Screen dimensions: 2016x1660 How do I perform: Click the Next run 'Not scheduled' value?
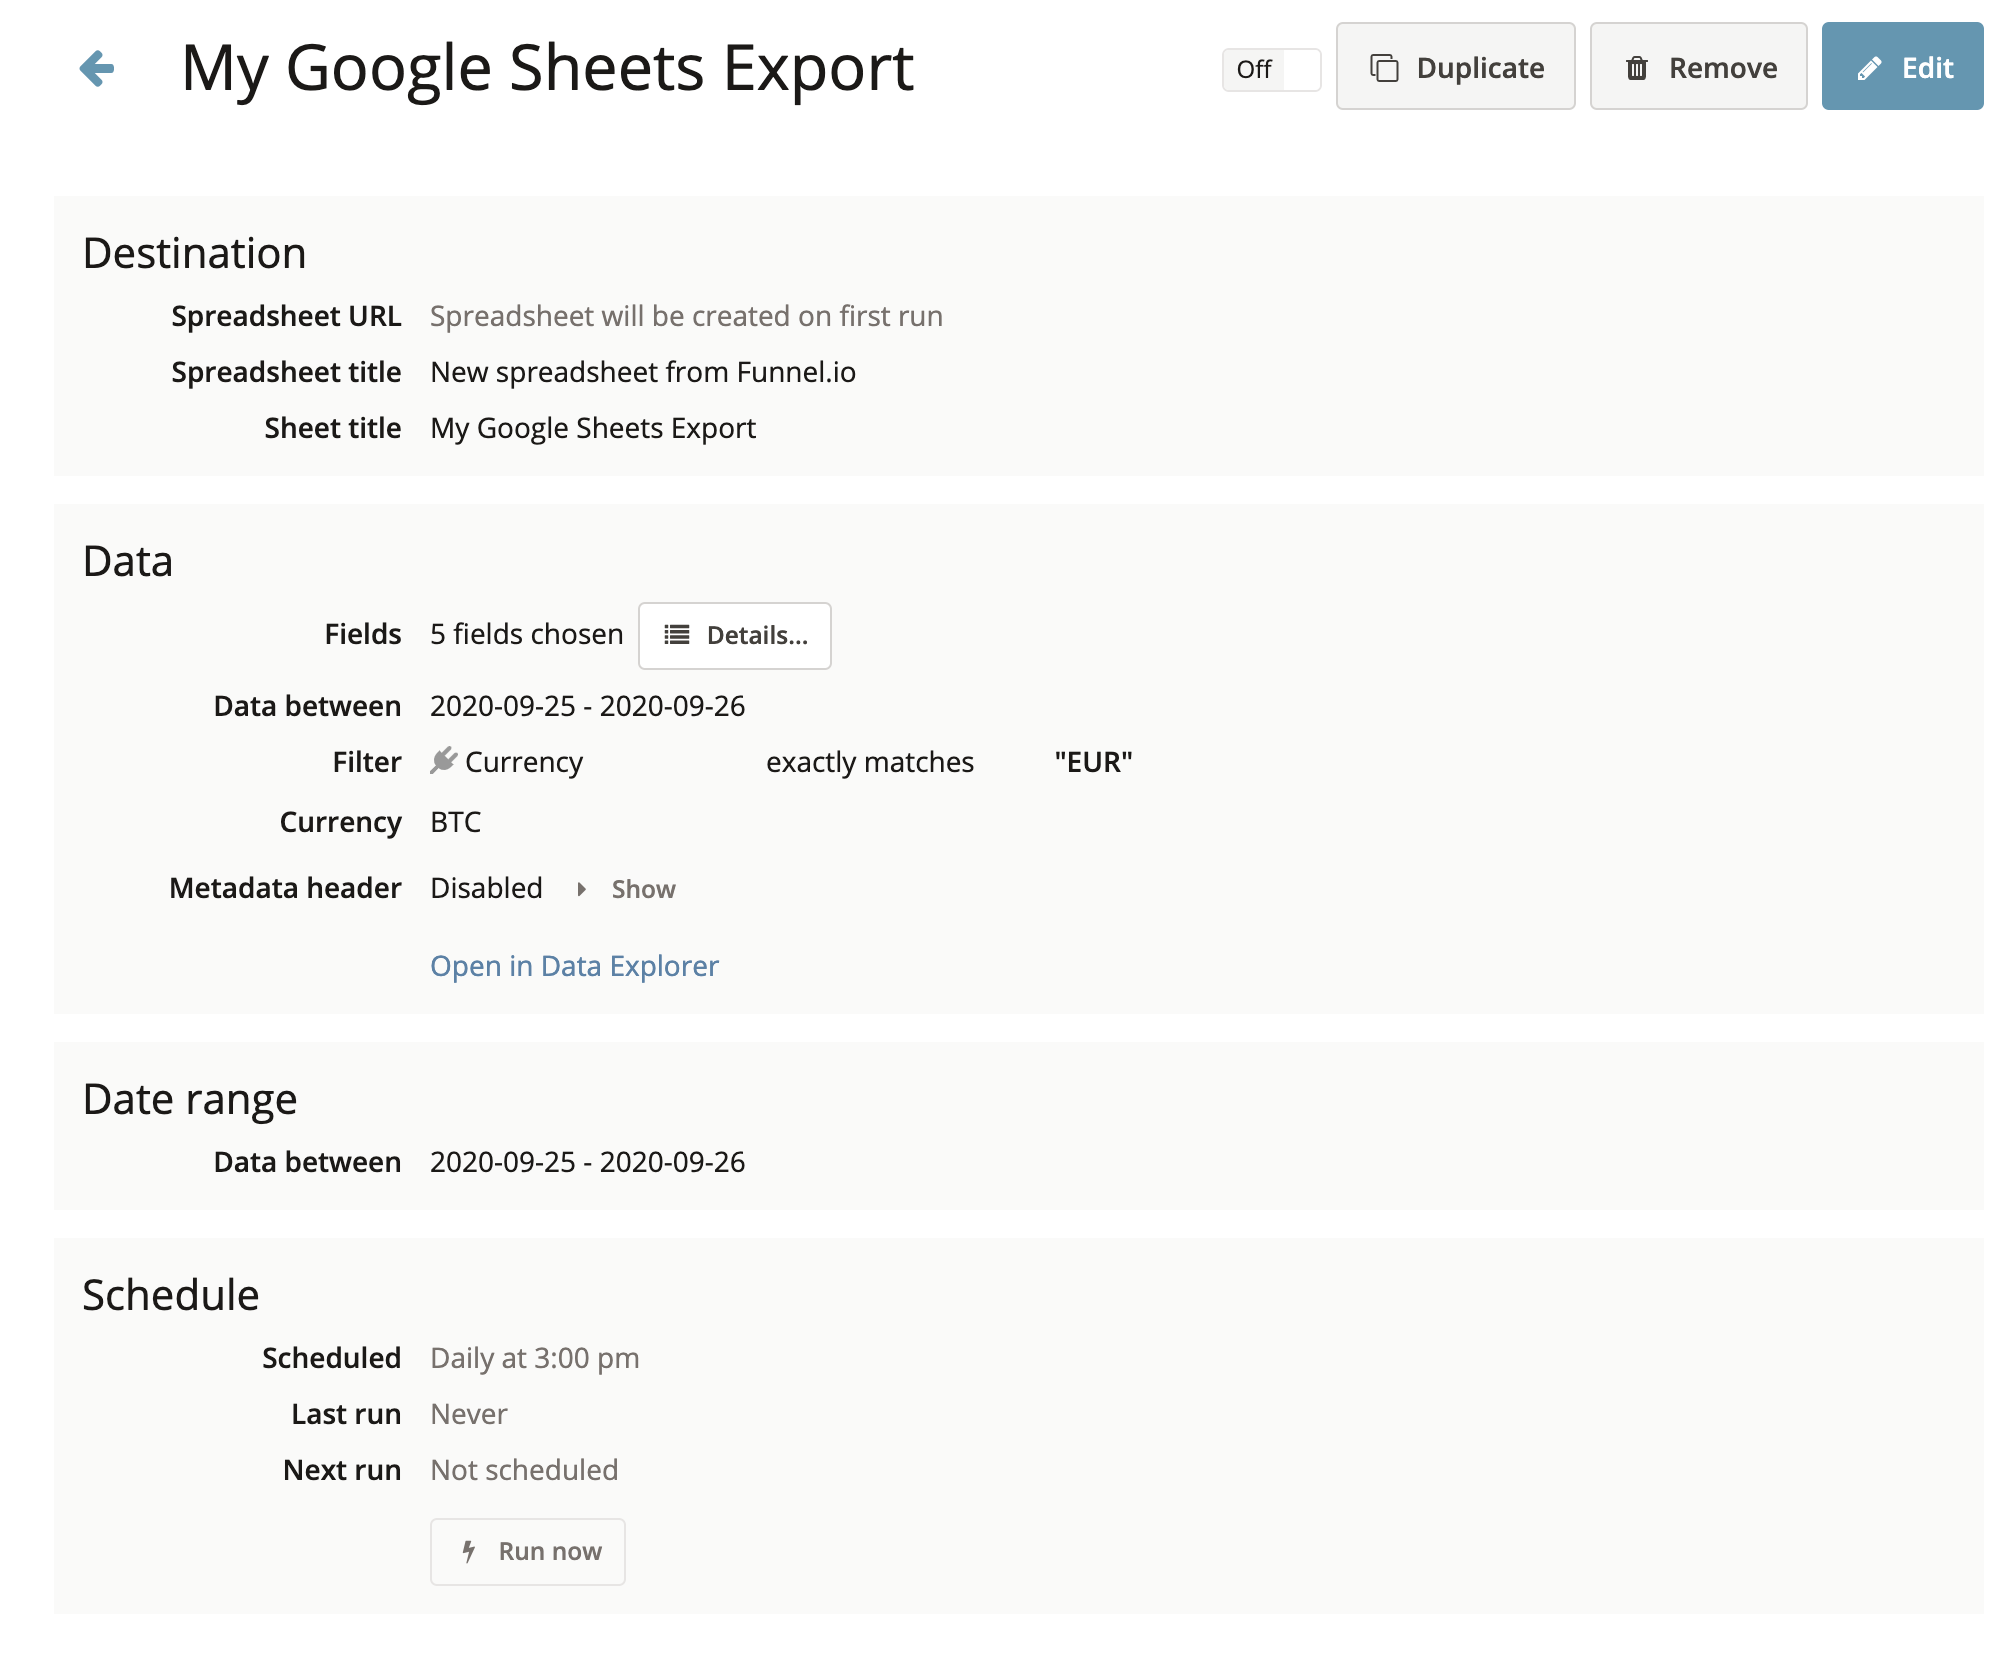tap(524, 1470)
